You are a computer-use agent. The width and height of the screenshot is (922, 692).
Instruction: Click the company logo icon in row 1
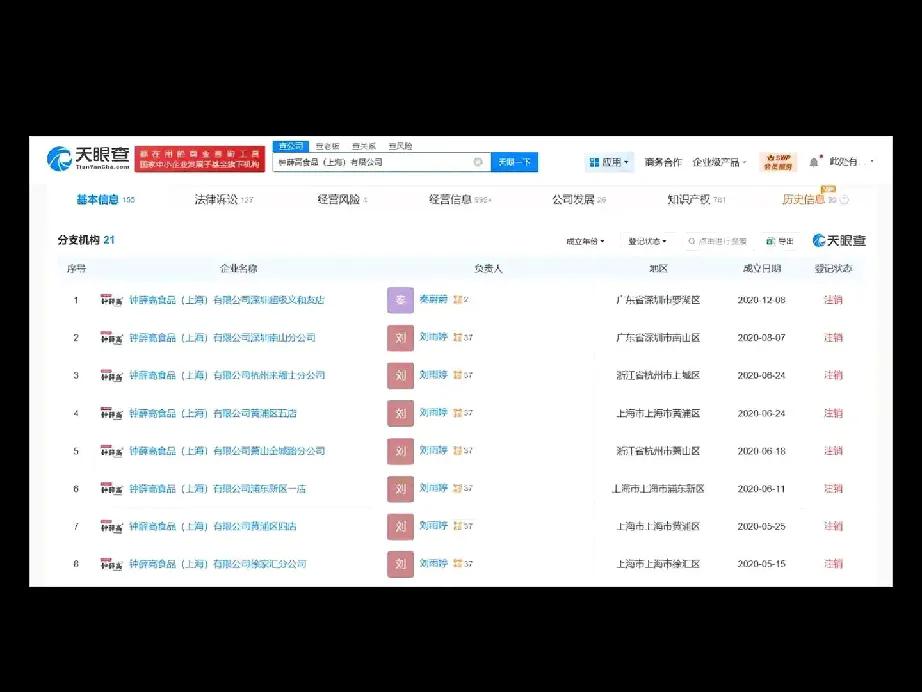tap(111, 300)
